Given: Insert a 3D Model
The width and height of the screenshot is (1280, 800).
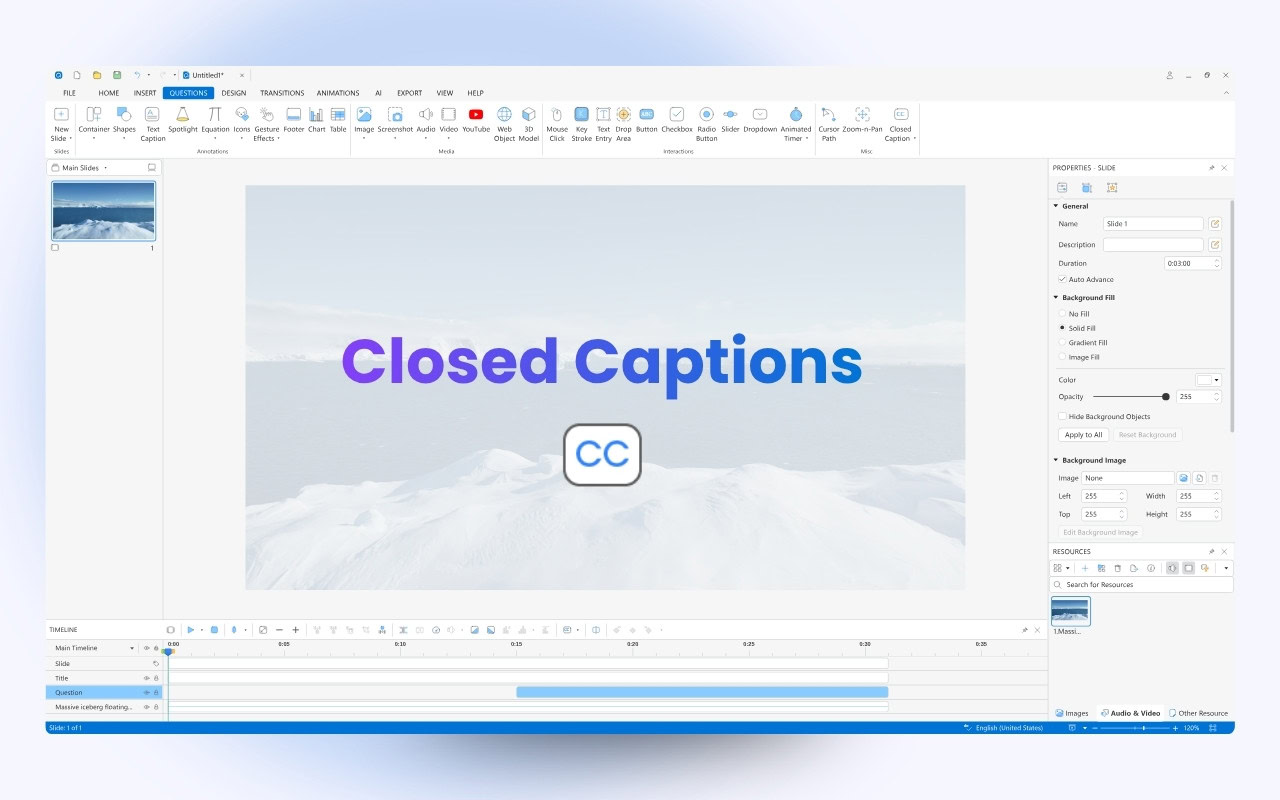Looking at the screenshot, I should pos(529,124).
